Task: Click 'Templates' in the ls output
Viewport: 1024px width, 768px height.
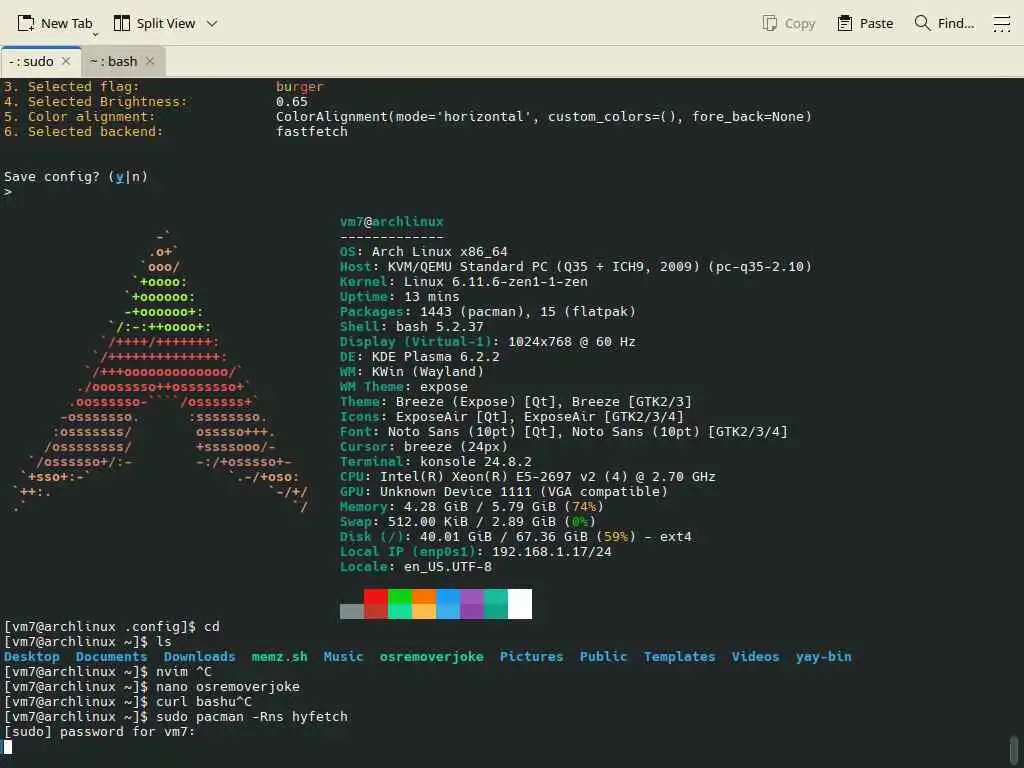Action: (680, 657)
